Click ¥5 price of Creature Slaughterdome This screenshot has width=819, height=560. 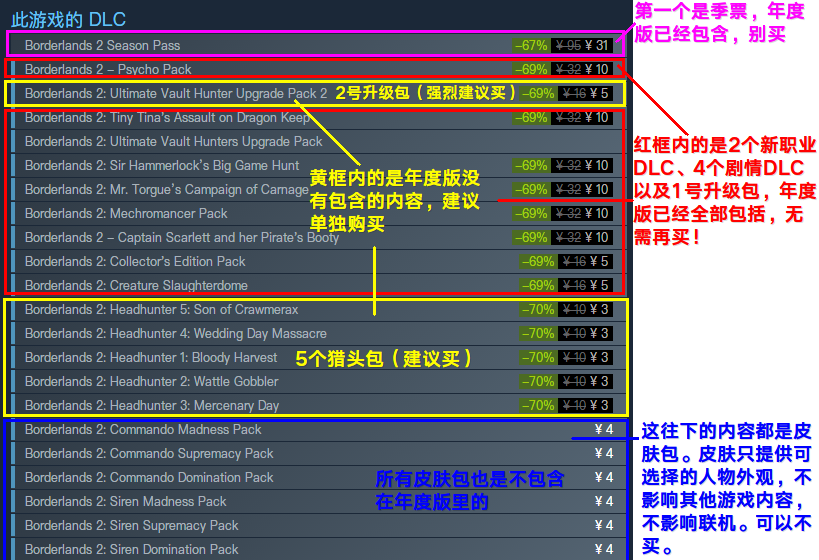point(600,286)
